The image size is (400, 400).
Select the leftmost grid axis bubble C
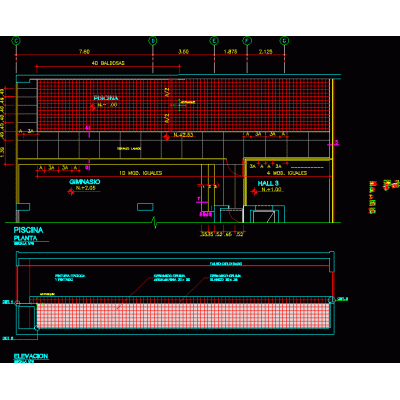(x=16, y=41)
